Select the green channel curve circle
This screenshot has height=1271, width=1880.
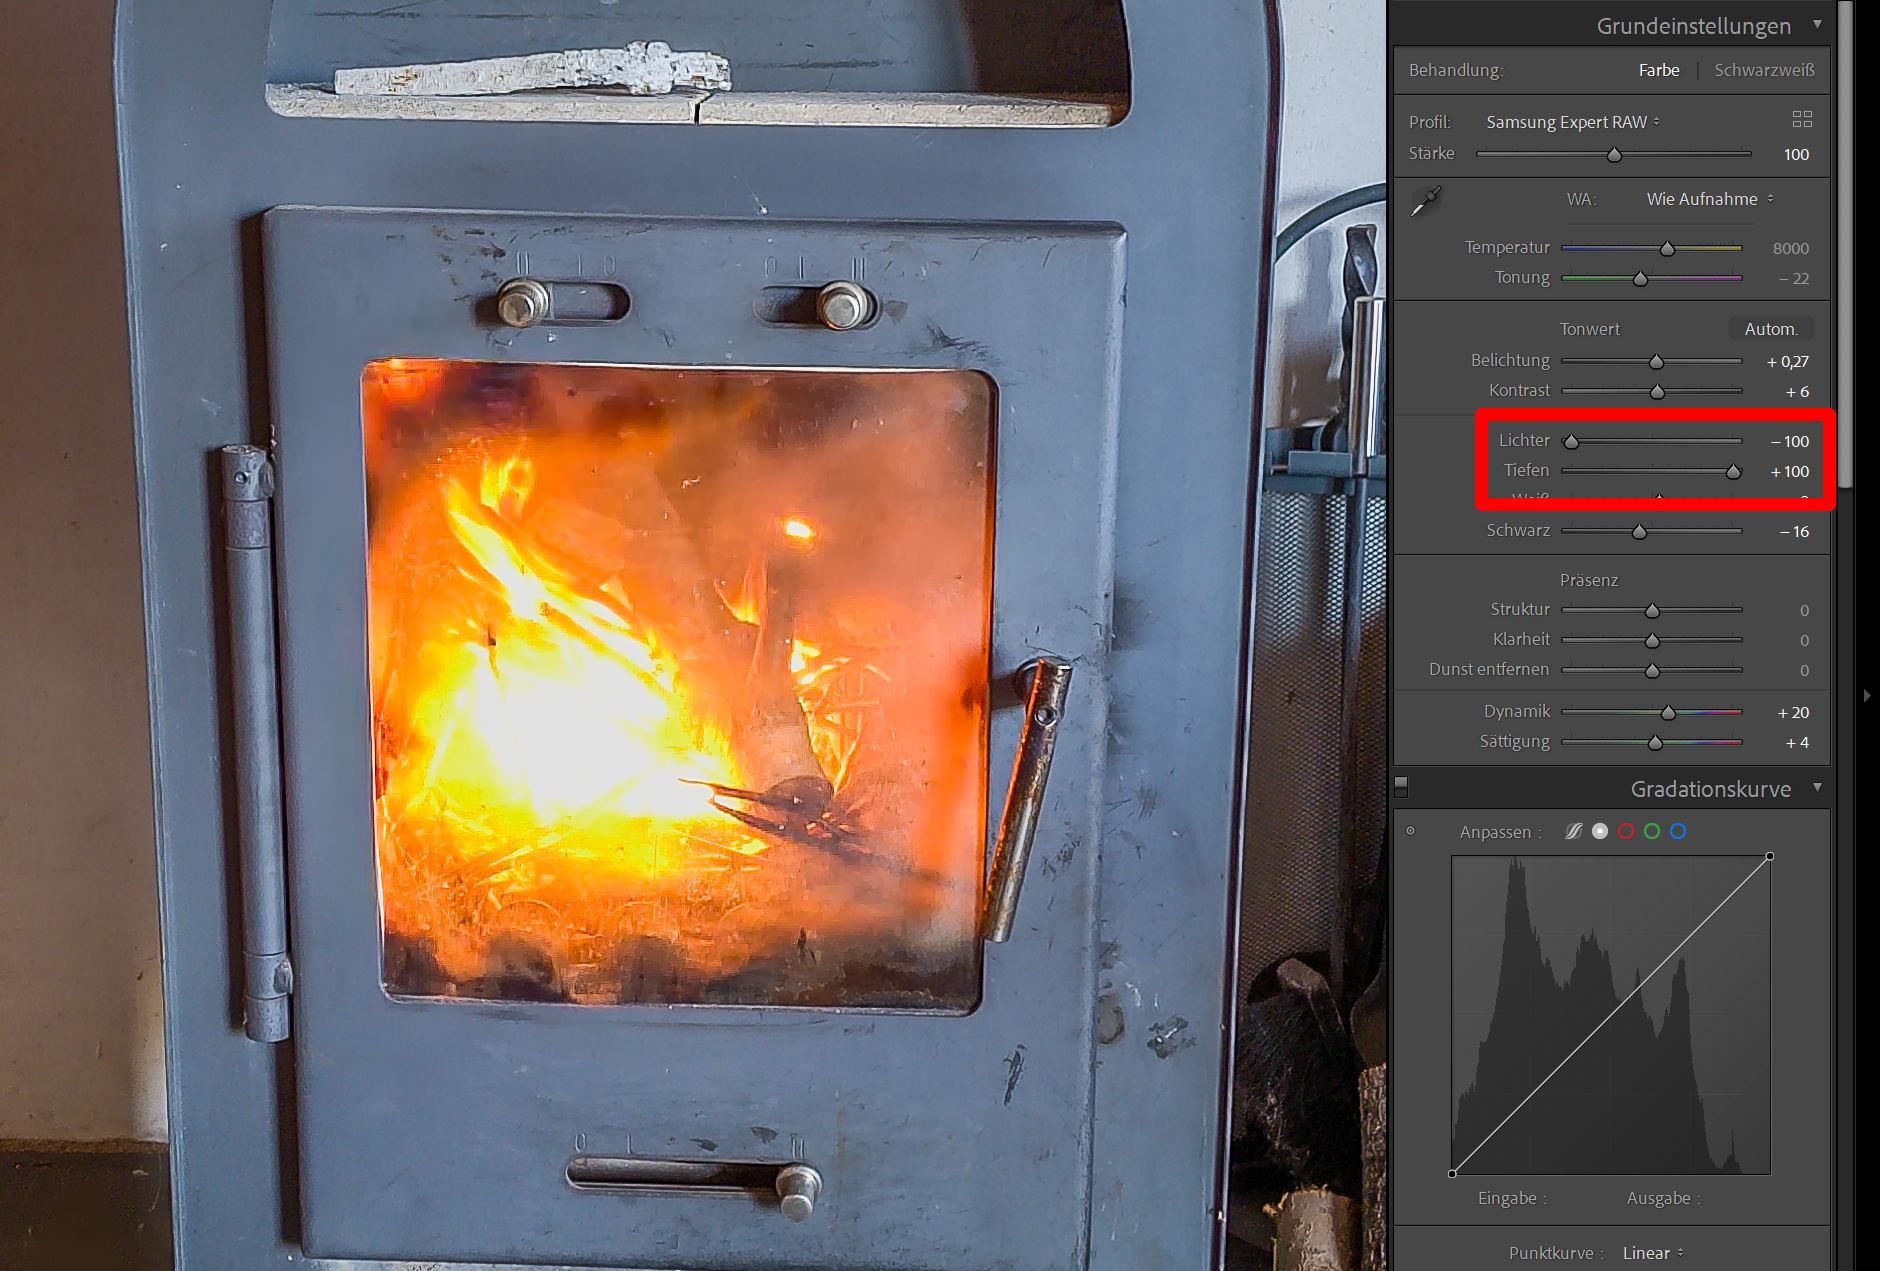pyautogui.click(x=1652, y=831)
